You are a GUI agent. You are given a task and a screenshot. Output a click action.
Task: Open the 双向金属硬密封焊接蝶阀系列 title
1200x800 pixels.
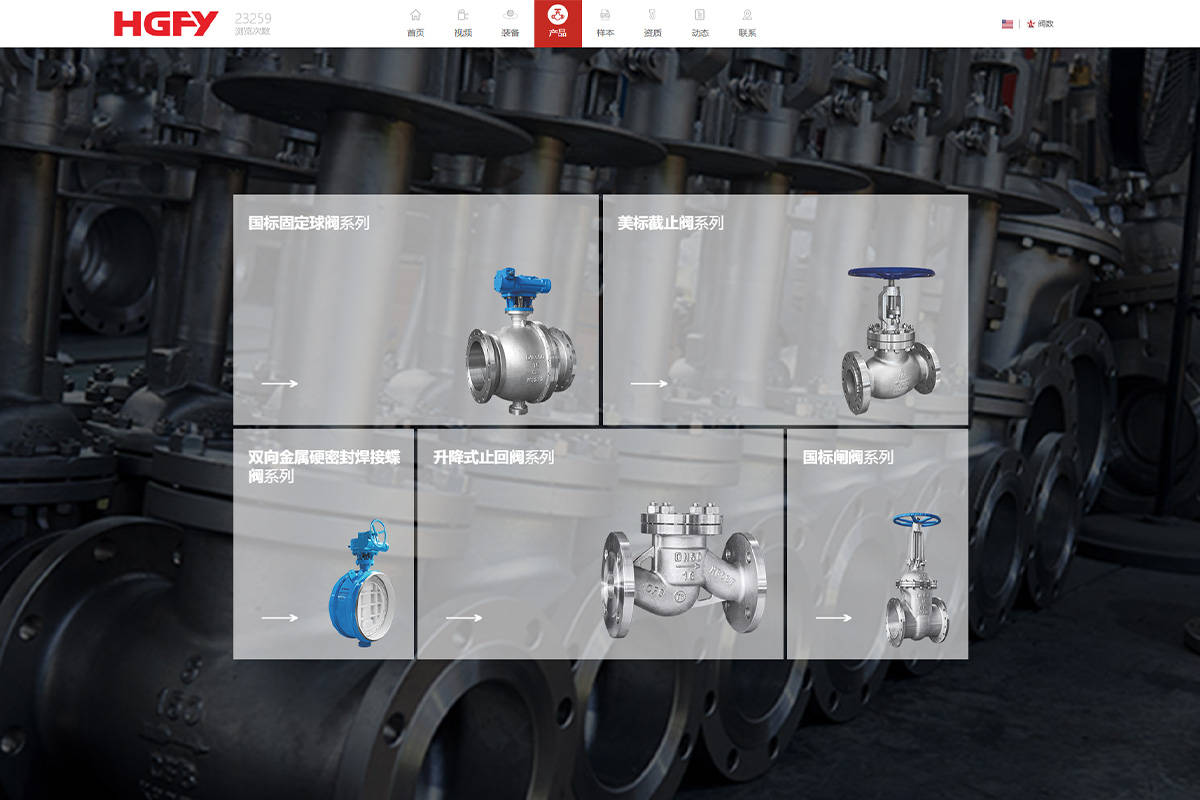324,466
